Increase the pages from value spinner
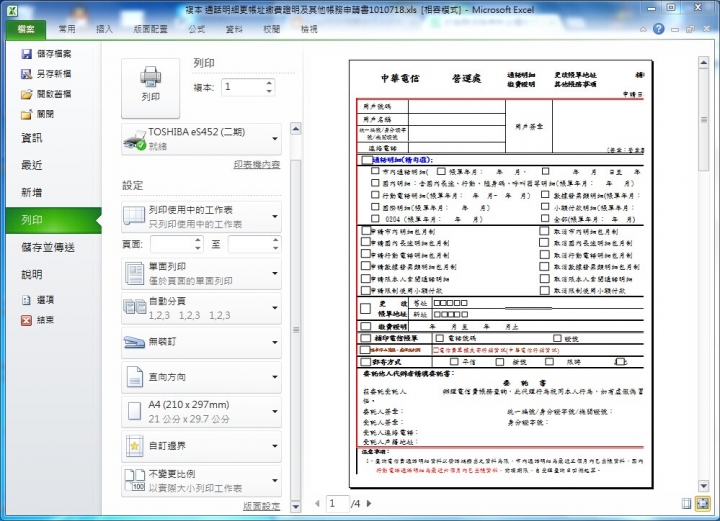The width and height of the screenshot is (720, 521). (198, 240)
